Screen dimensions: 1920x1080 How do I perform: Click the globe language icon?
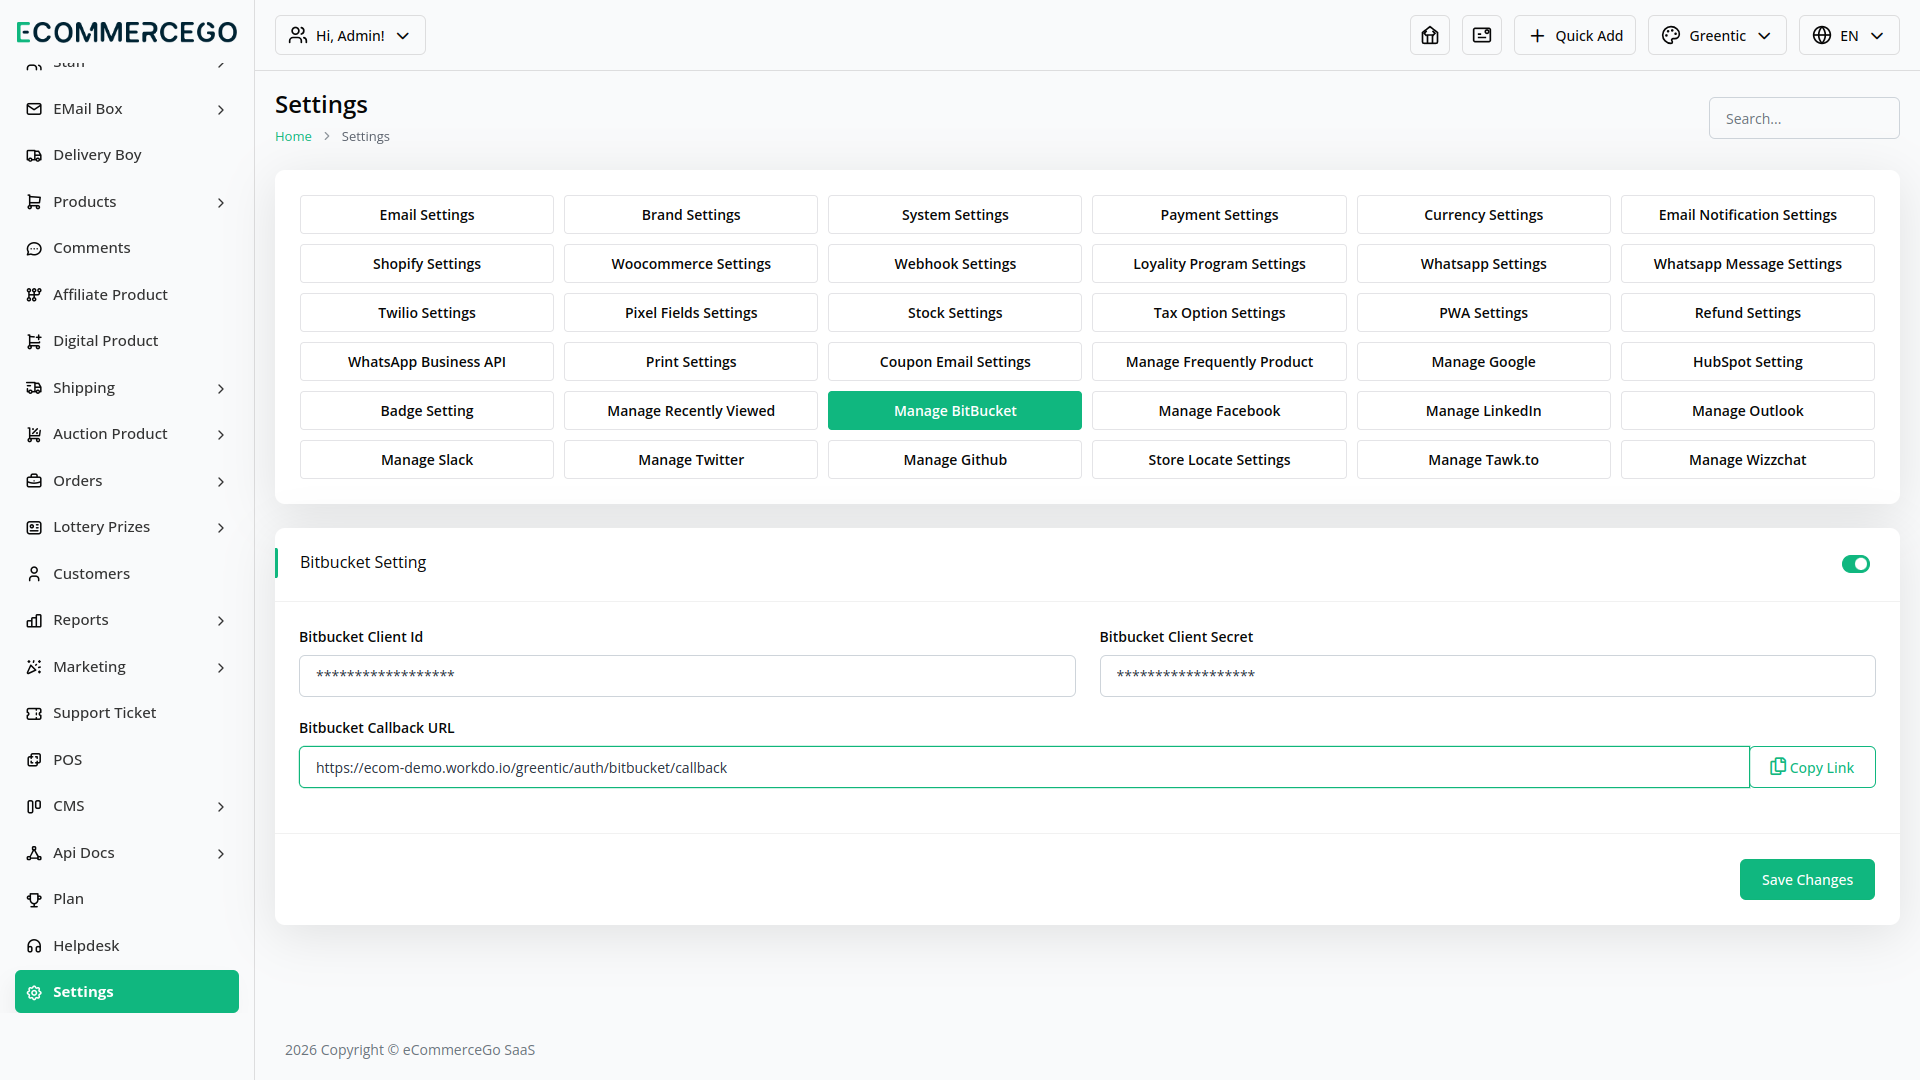click(1822, 35)
